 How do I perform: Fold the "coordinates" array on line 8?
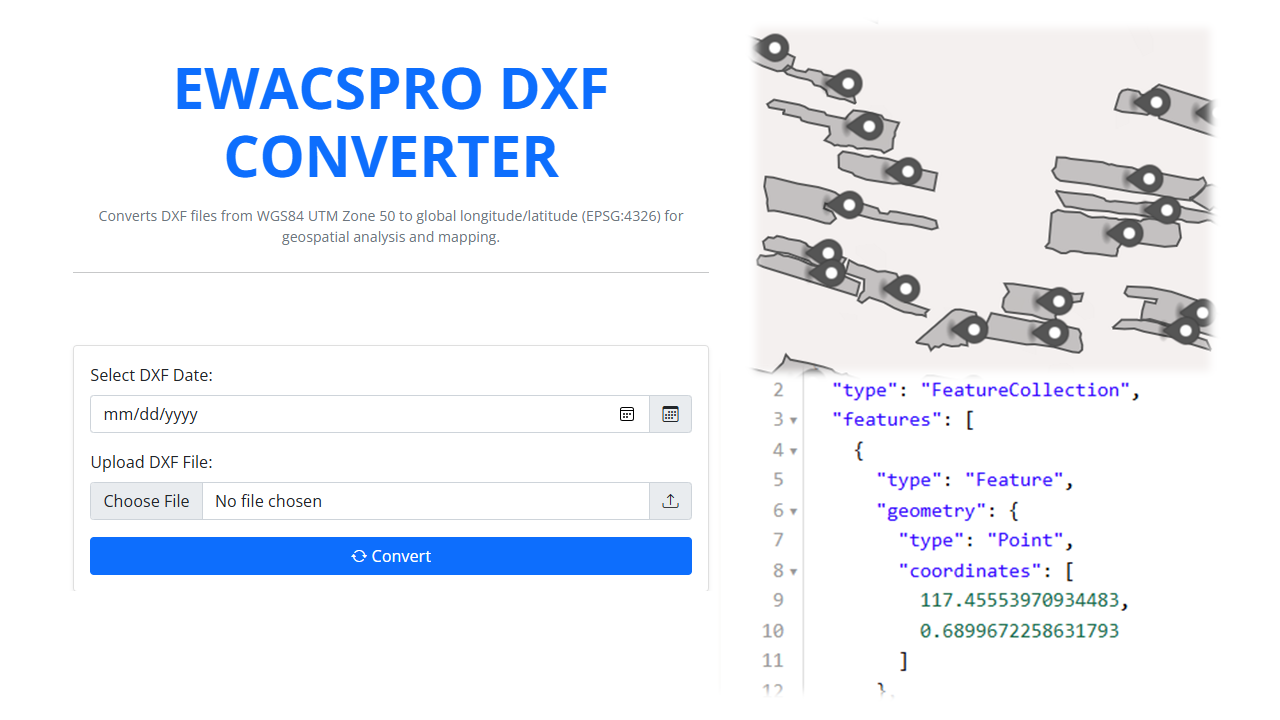click(793, 571)
